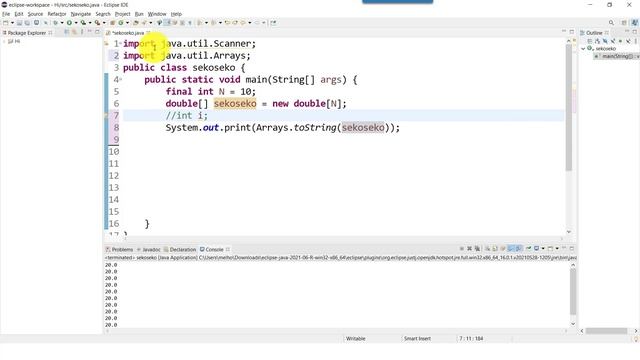Toggle Pin Console button
Image resolution: width=640 pixels, height=360 pixels.
pos(529,248)
